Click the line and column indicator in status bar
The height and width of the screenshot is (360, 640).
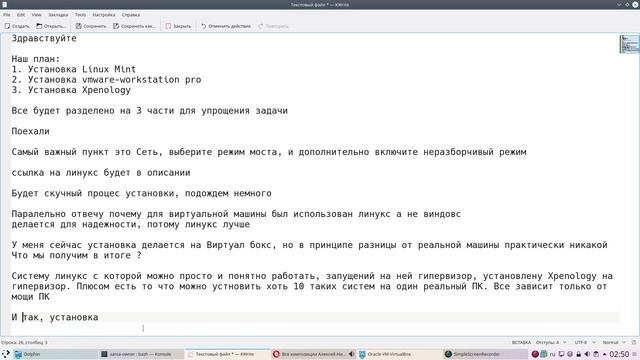[24, 342]
